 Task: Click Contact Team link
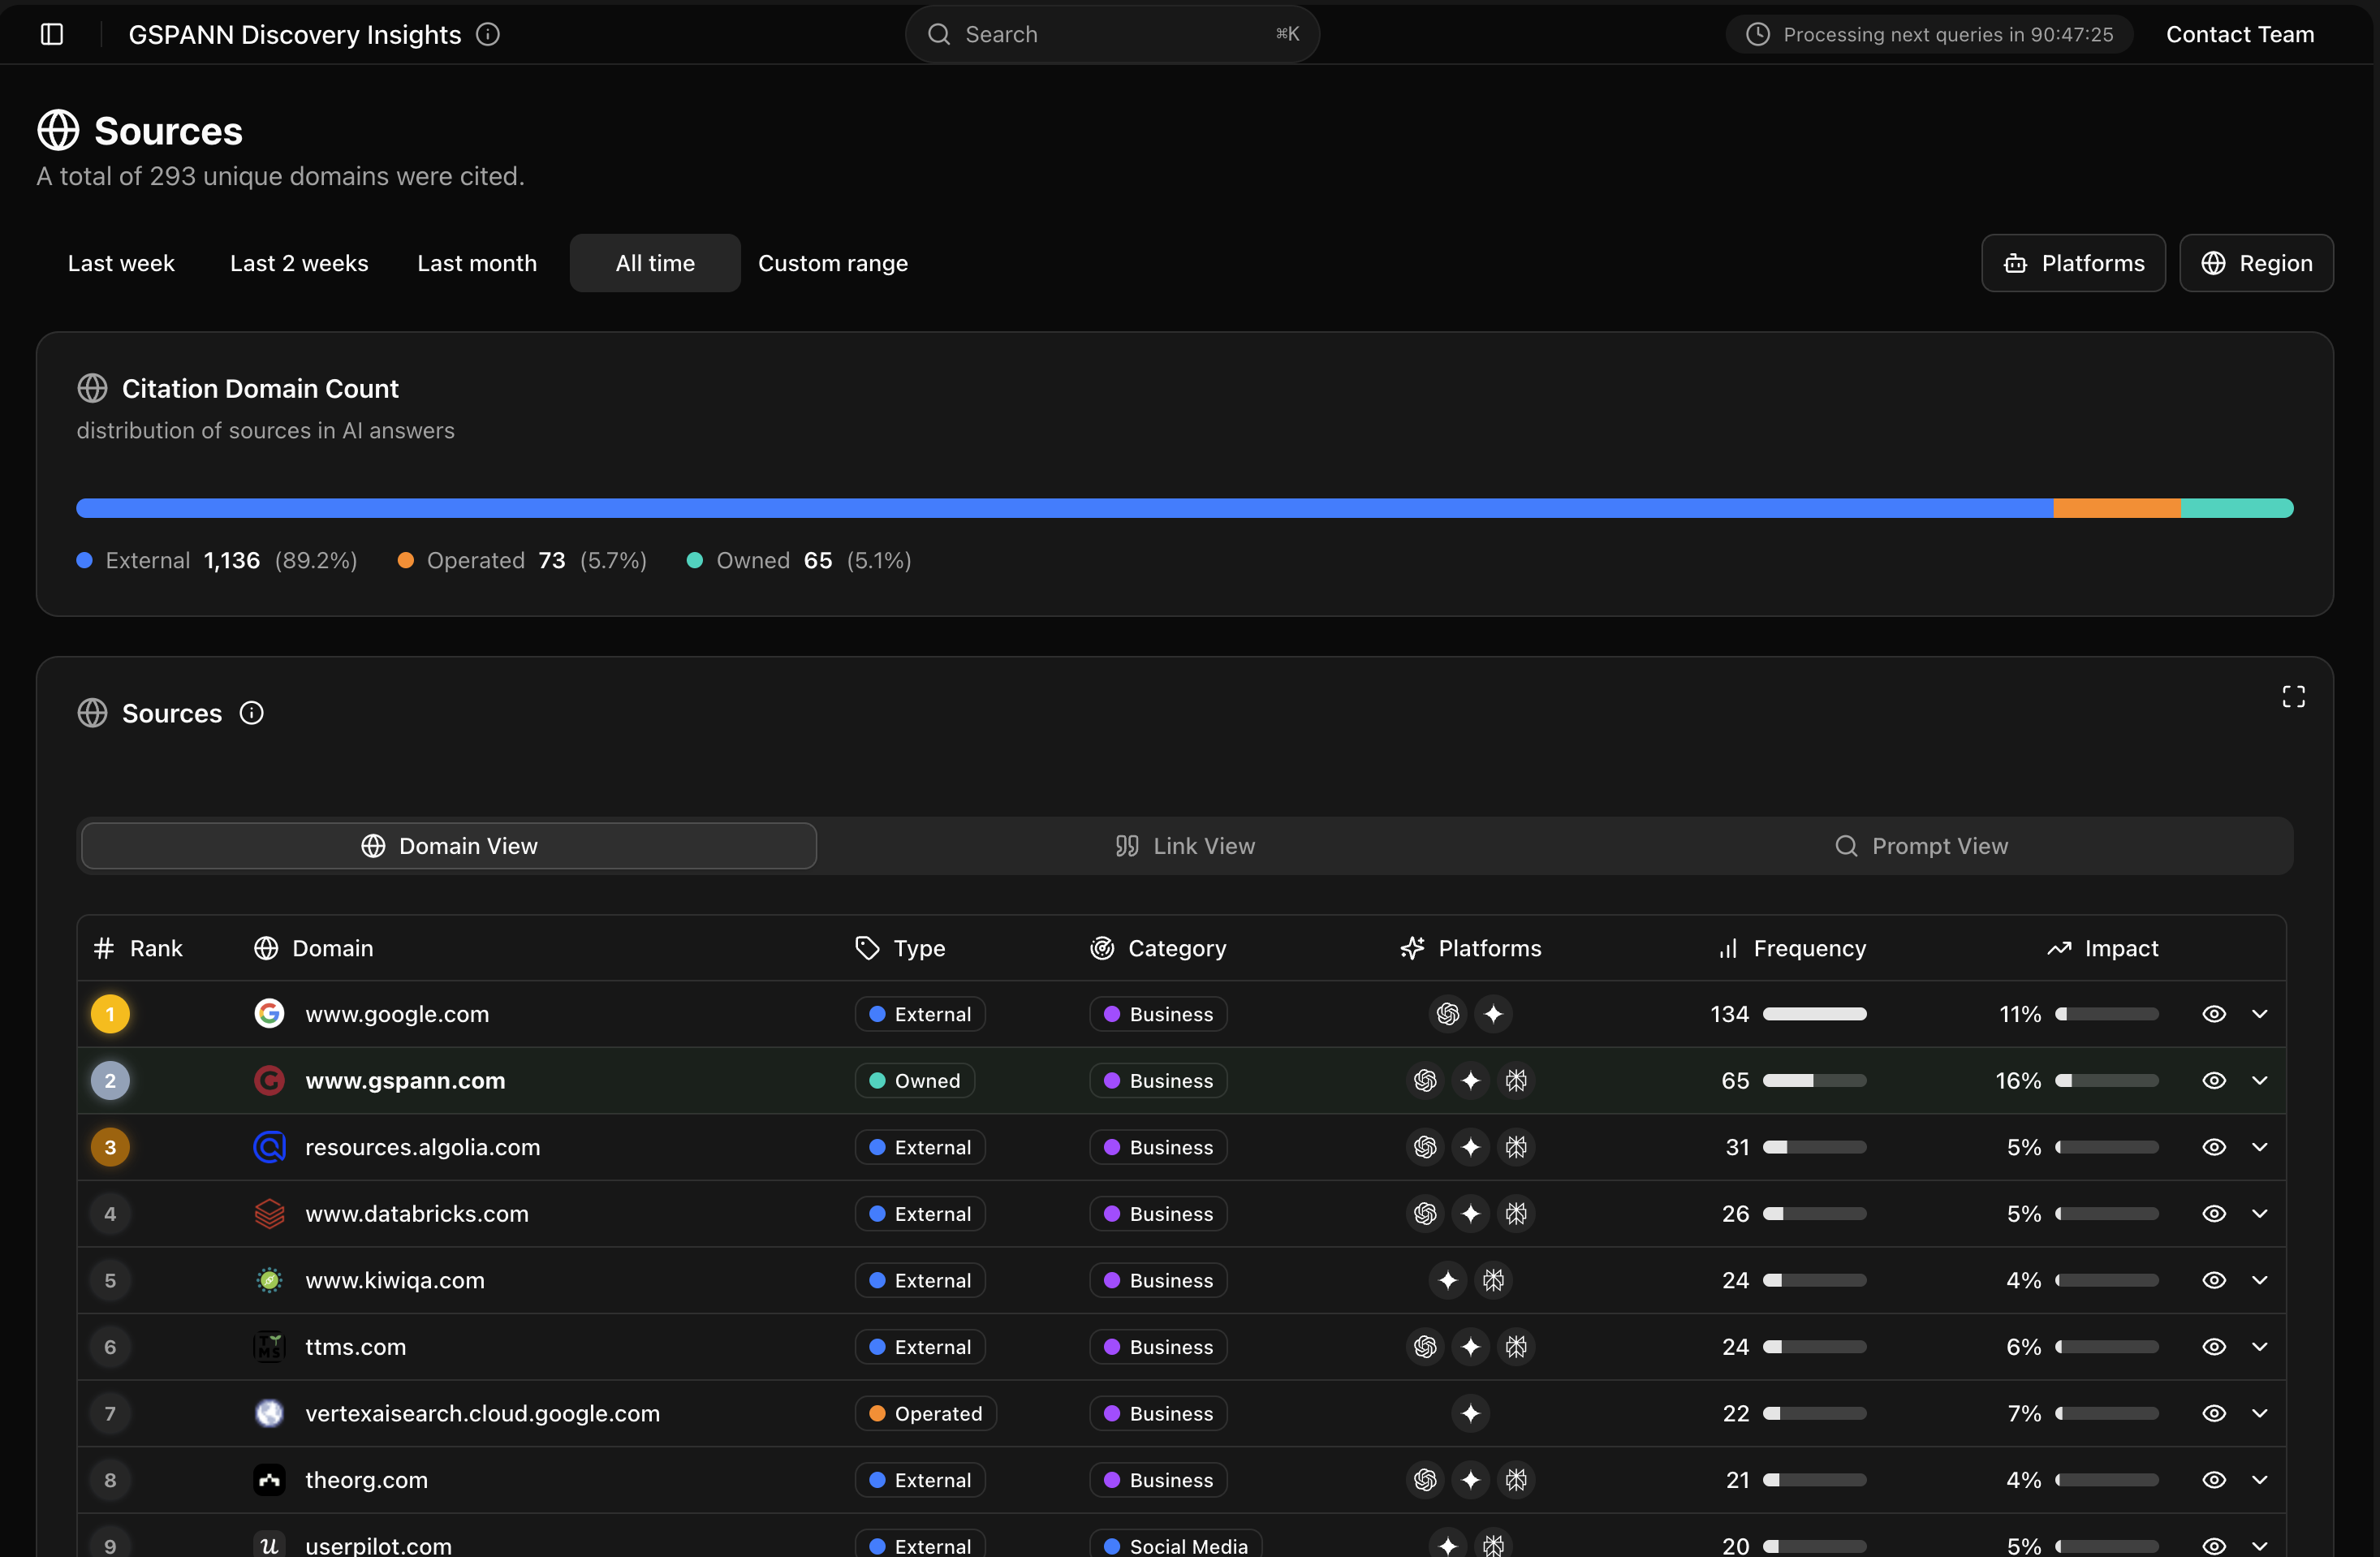(x=2240, y=34)
